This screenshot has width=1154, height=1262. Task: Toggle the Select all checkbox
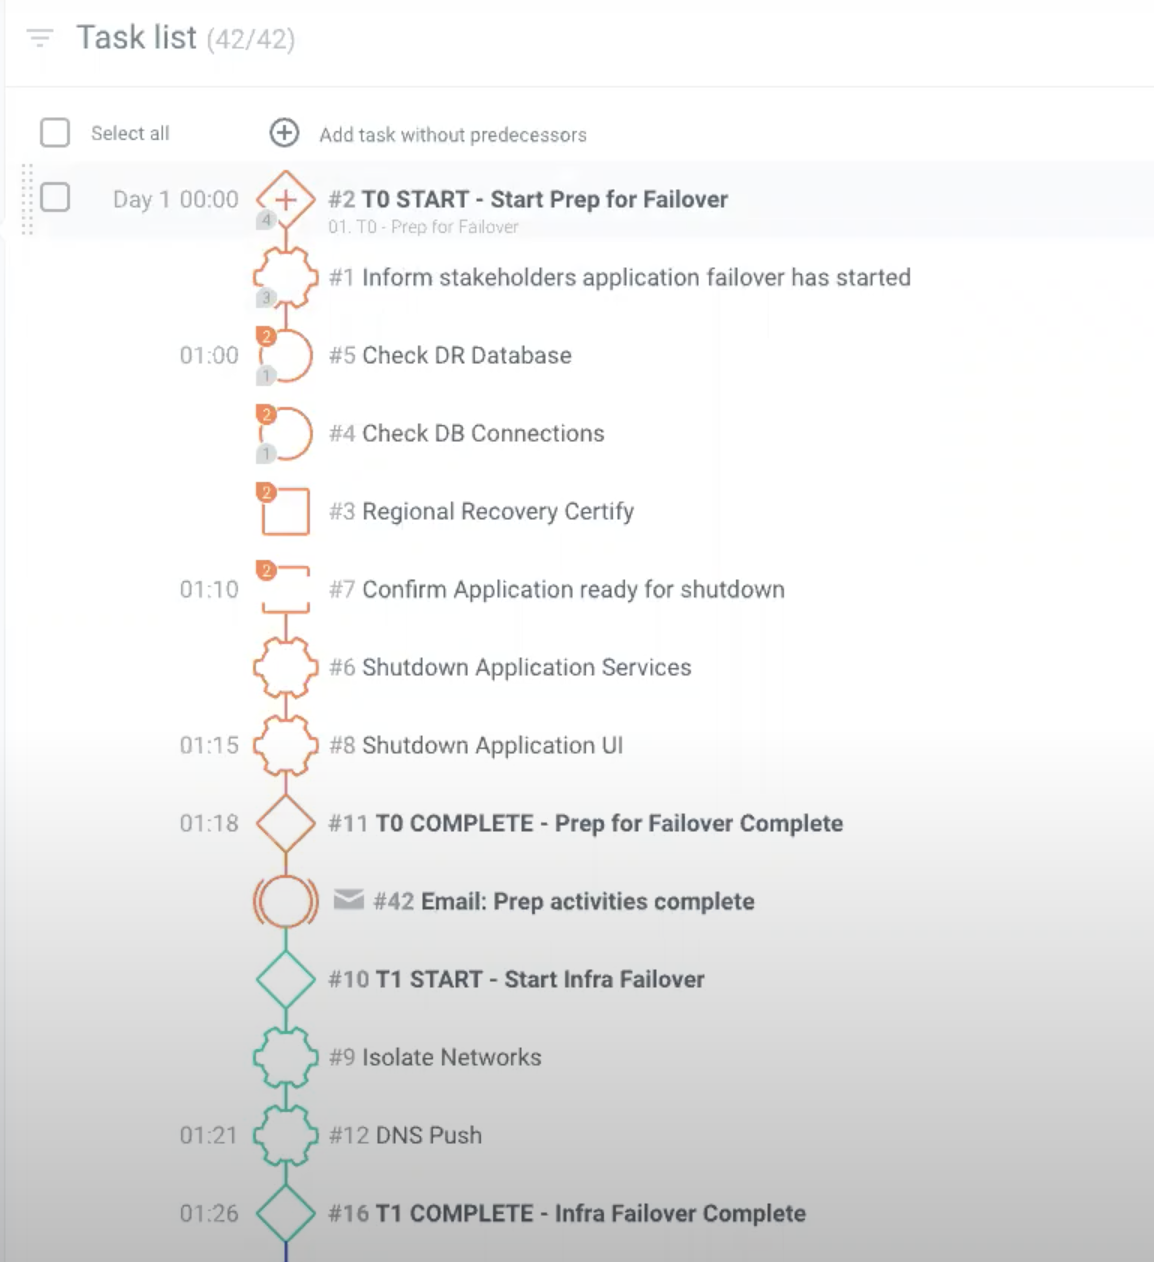pos(55,133)
